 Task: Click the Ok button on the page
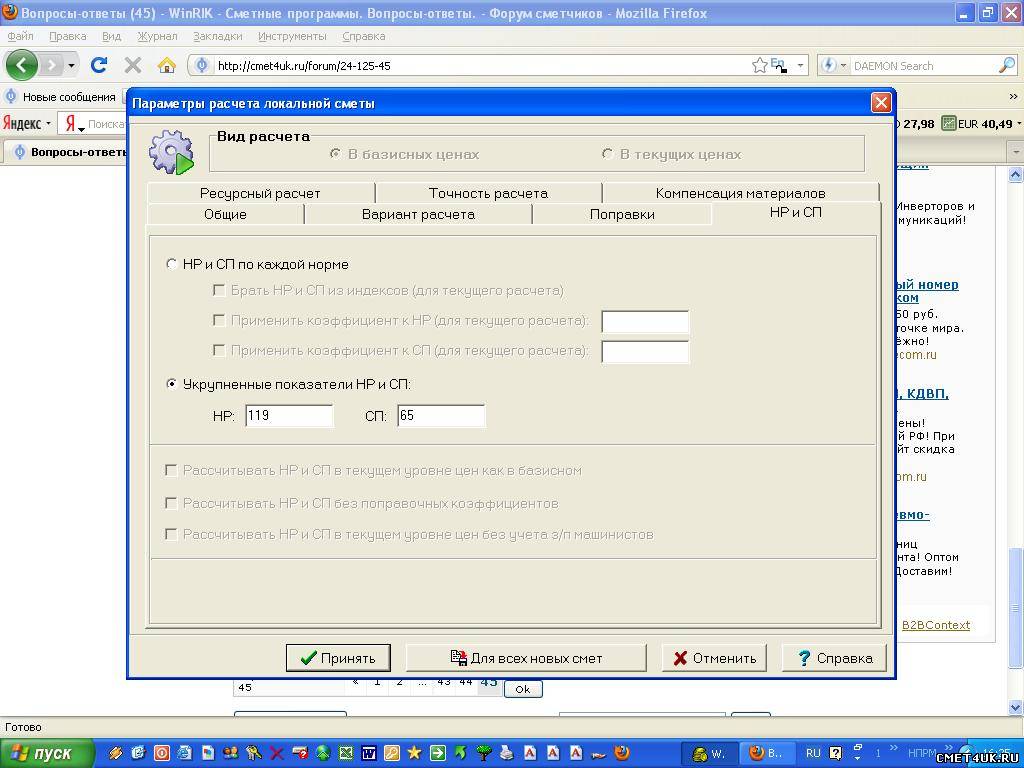pos(522,689)
